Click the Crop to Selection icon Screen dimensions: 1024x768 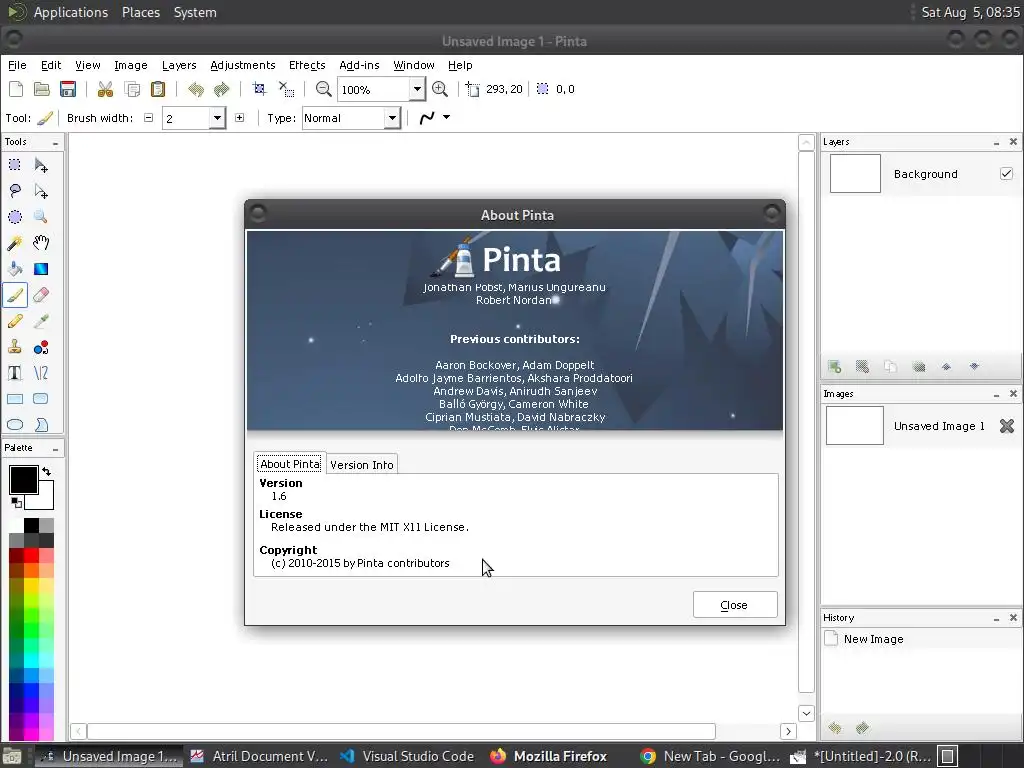pyautogui.click(x=259, y=89)
